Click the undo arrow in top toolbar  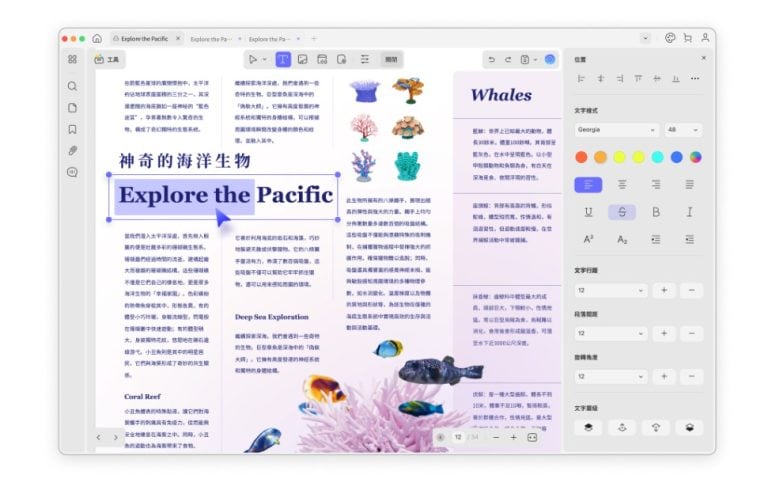pos(492,60)
